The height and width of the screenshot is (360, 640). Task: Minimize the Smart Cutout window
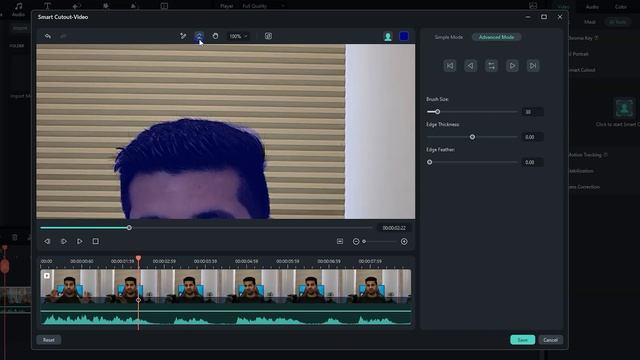(528, 17)
